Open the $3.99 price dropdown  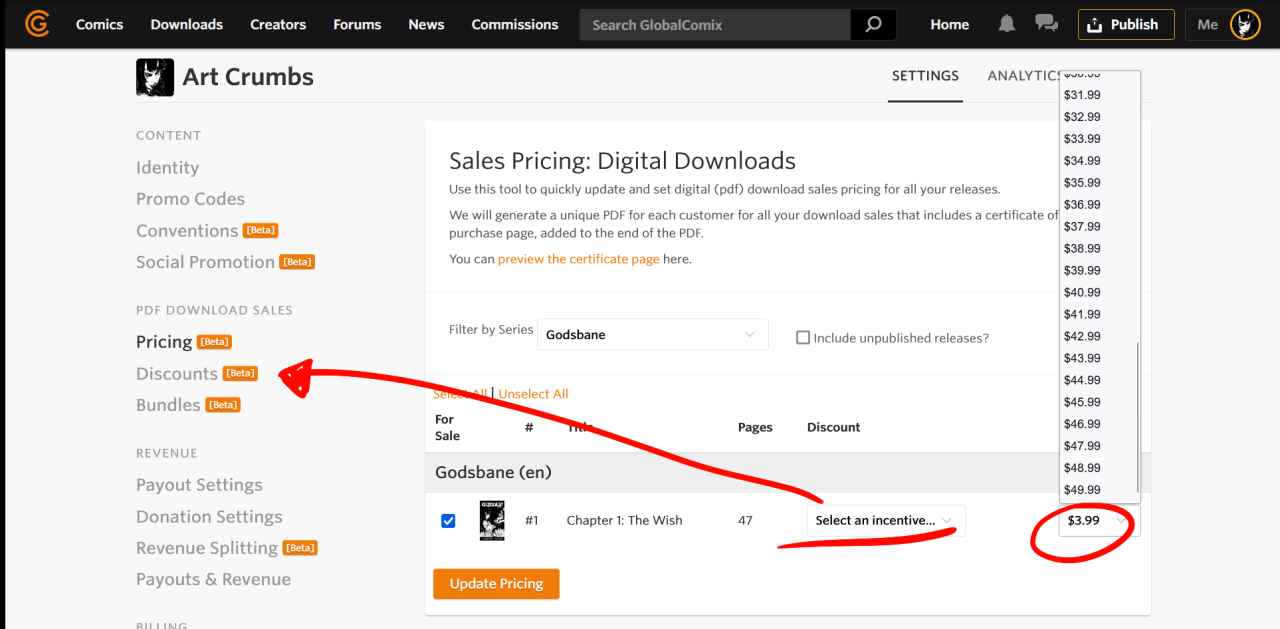pos(1099,520)
